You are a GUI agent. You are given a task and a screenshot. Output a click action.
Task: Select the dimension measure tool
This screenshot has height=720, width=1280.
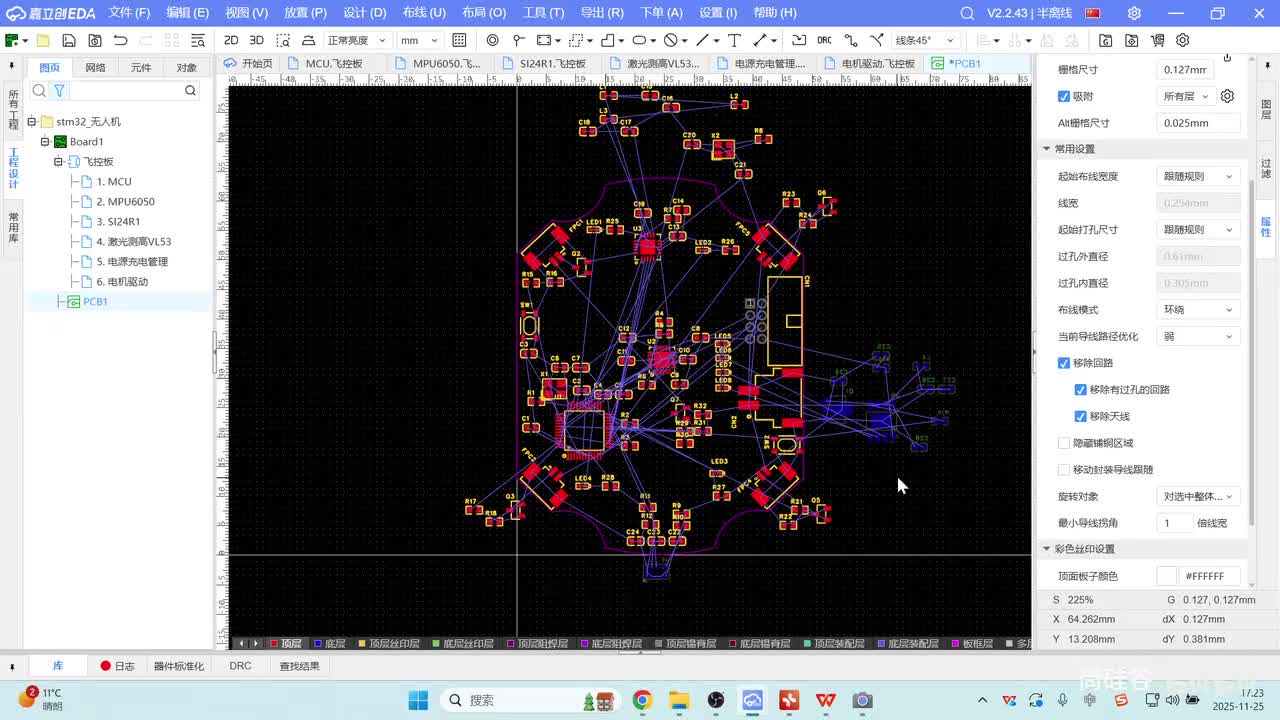pyautogui.click(x=760, y=40)
